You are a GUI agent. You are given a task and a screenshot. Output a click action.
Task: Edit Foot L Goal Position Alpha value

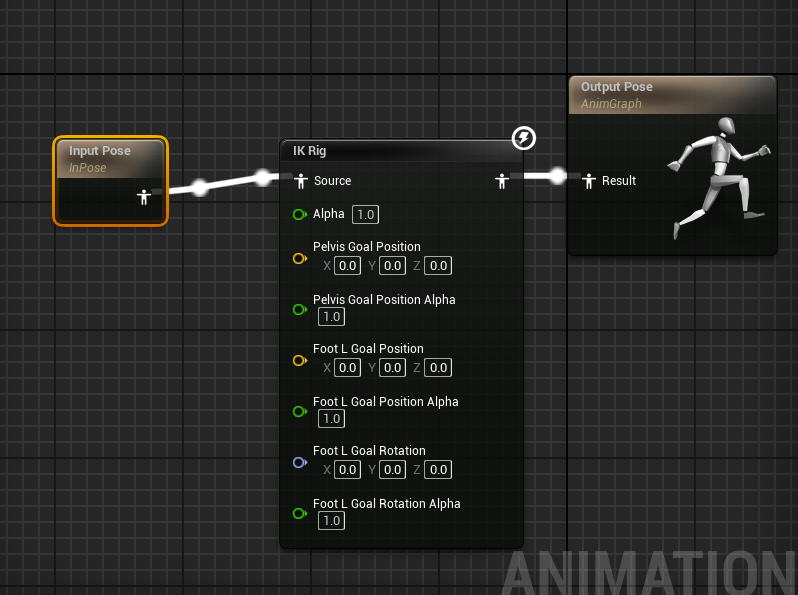click(331, 418)
